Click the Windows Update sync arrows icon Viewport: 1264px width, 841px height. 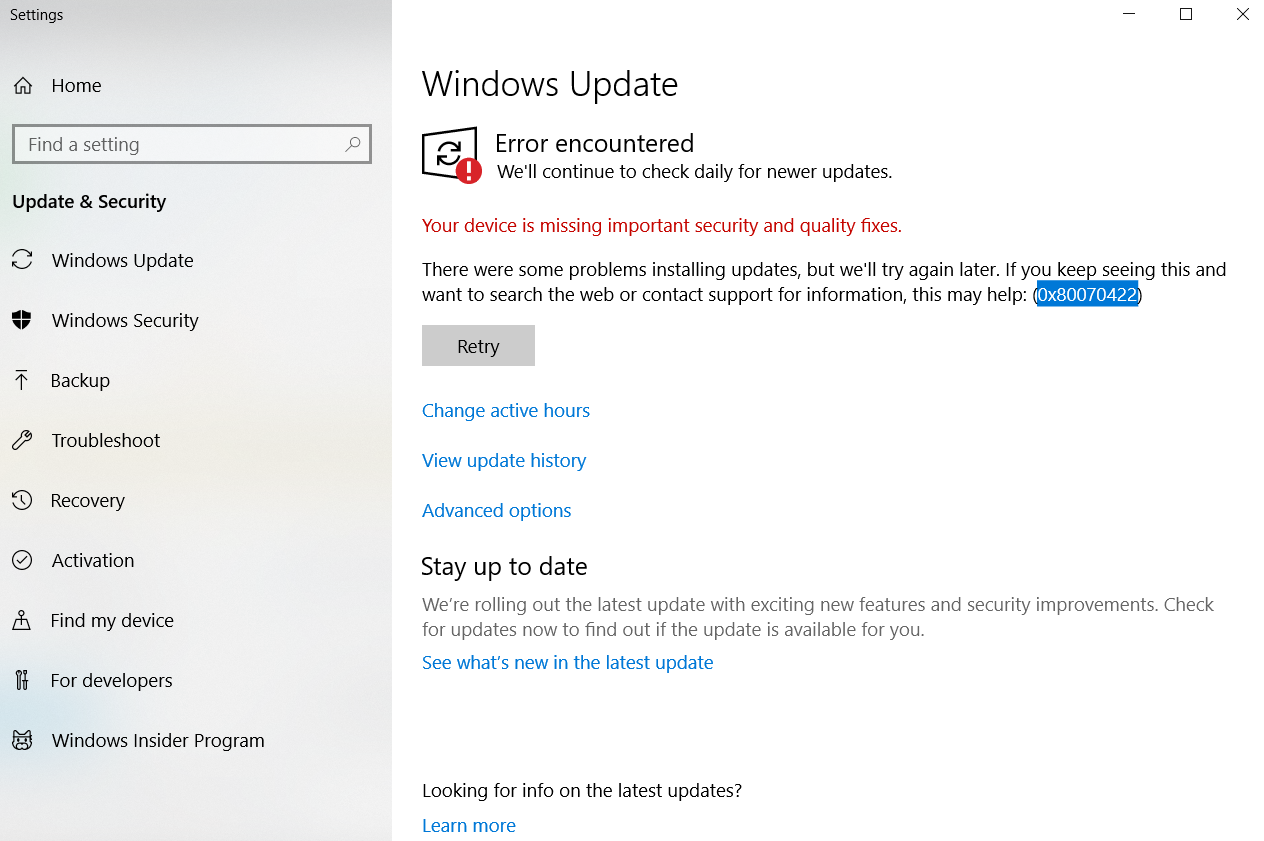click(x=22, y=260)
